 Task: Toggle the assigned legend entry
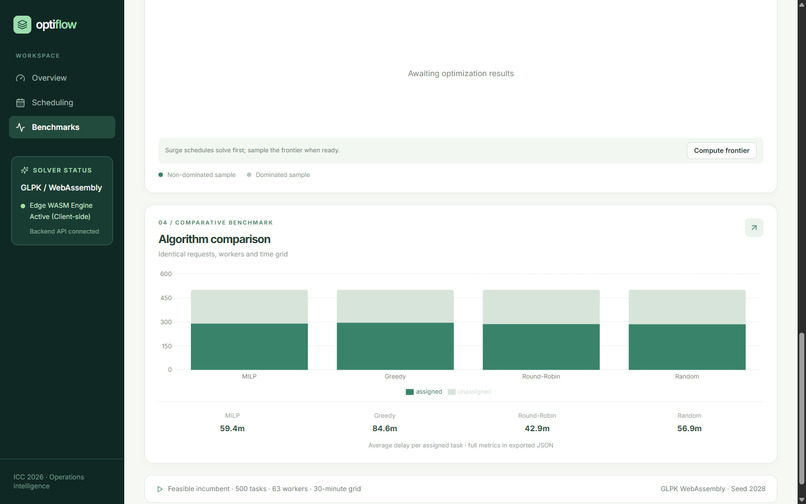click(x=424, y=392)
